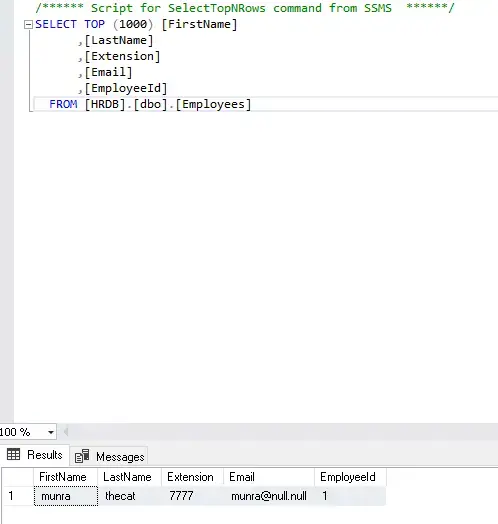Click the [EmployeeId] text in query
The height and width of the screenshot is (524, 498).
coord(126,89)
